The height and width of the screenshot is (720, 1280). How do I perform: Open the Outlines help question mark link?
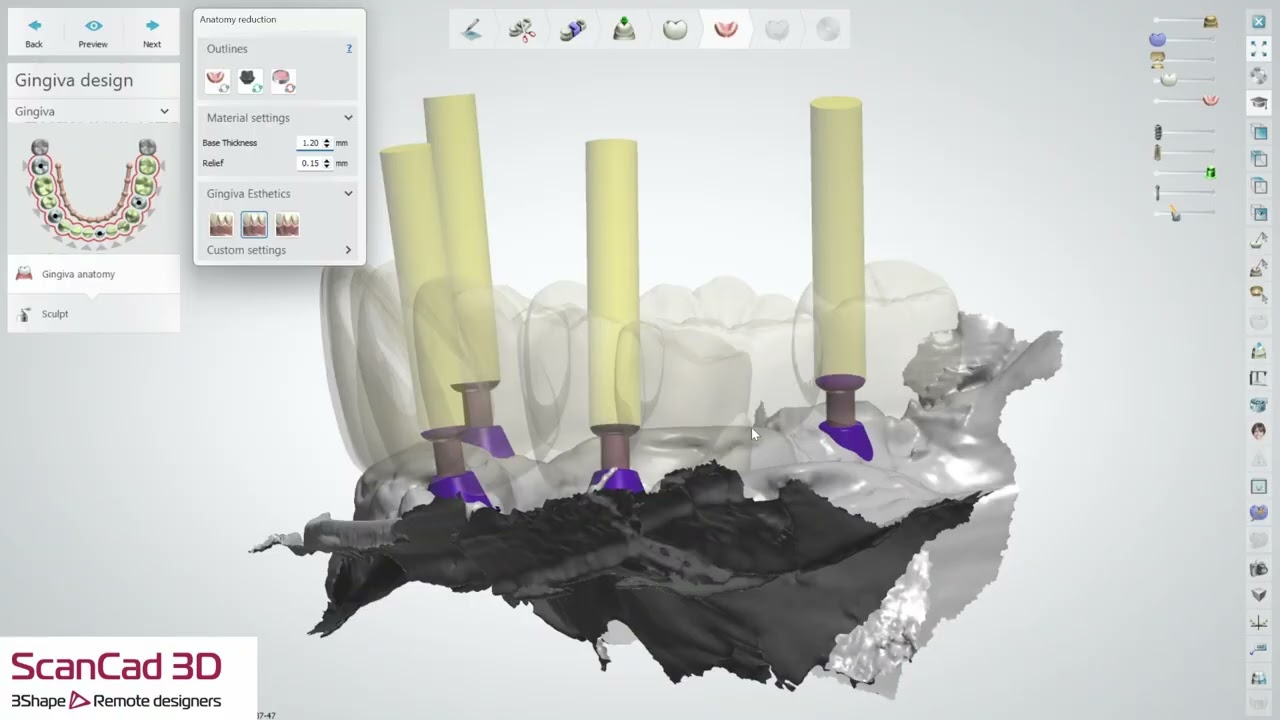point(349,48)
